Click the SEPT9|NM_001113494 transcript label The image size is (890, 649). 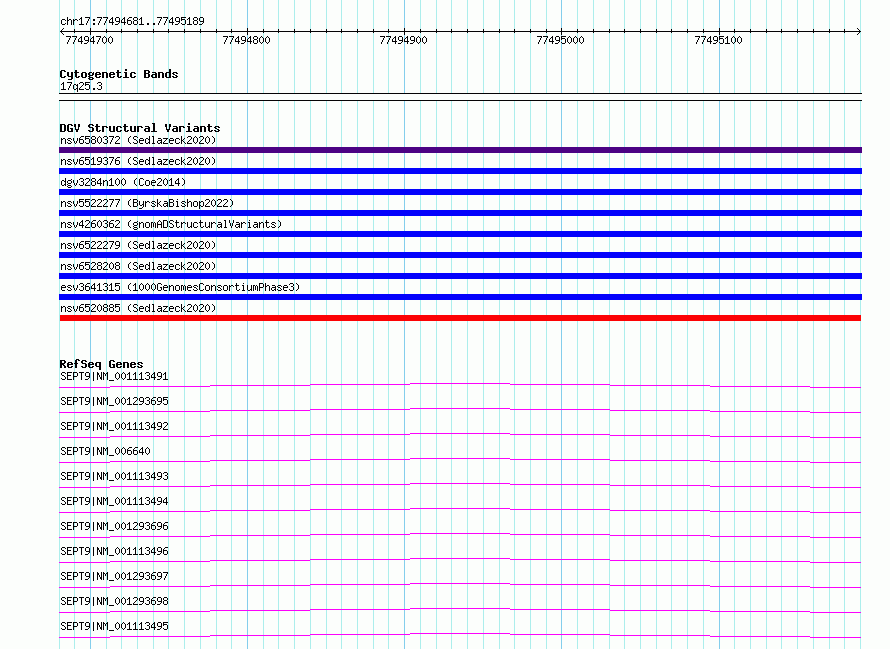(x=114, y=501)
